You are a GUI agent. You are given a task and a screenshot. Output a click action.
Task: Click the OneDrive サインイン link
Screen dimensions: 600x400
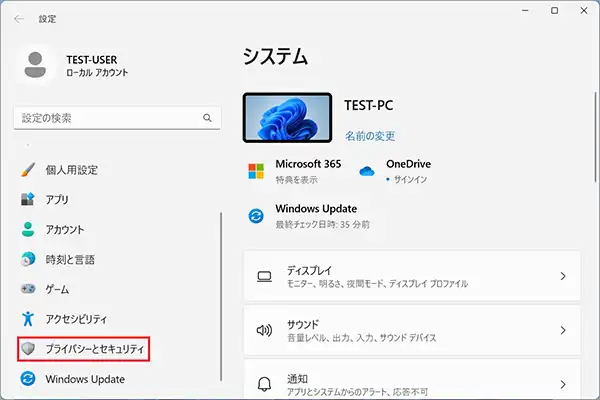(410, 179)
